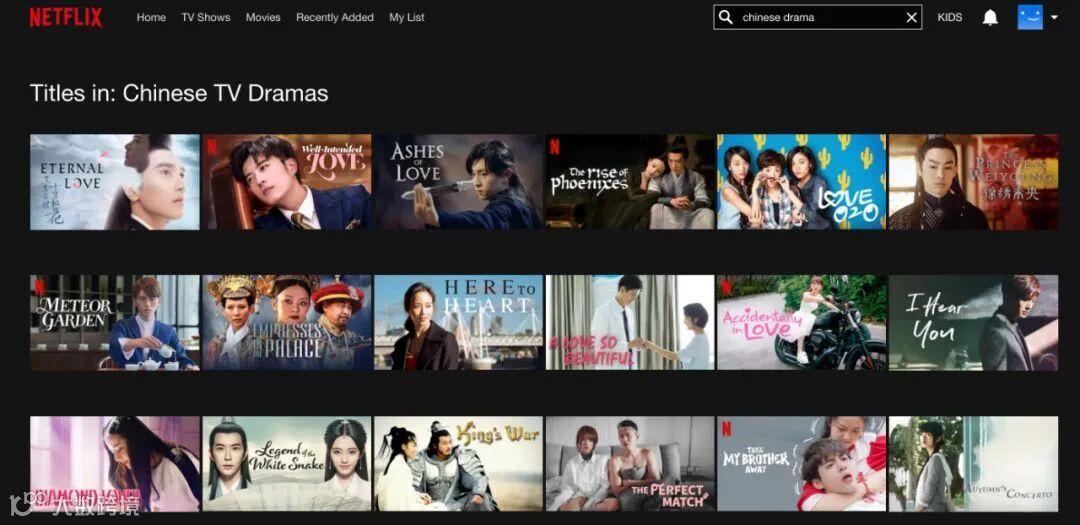
Task: Expand the profile dropdown arrow
Action: coord(1054,18)
